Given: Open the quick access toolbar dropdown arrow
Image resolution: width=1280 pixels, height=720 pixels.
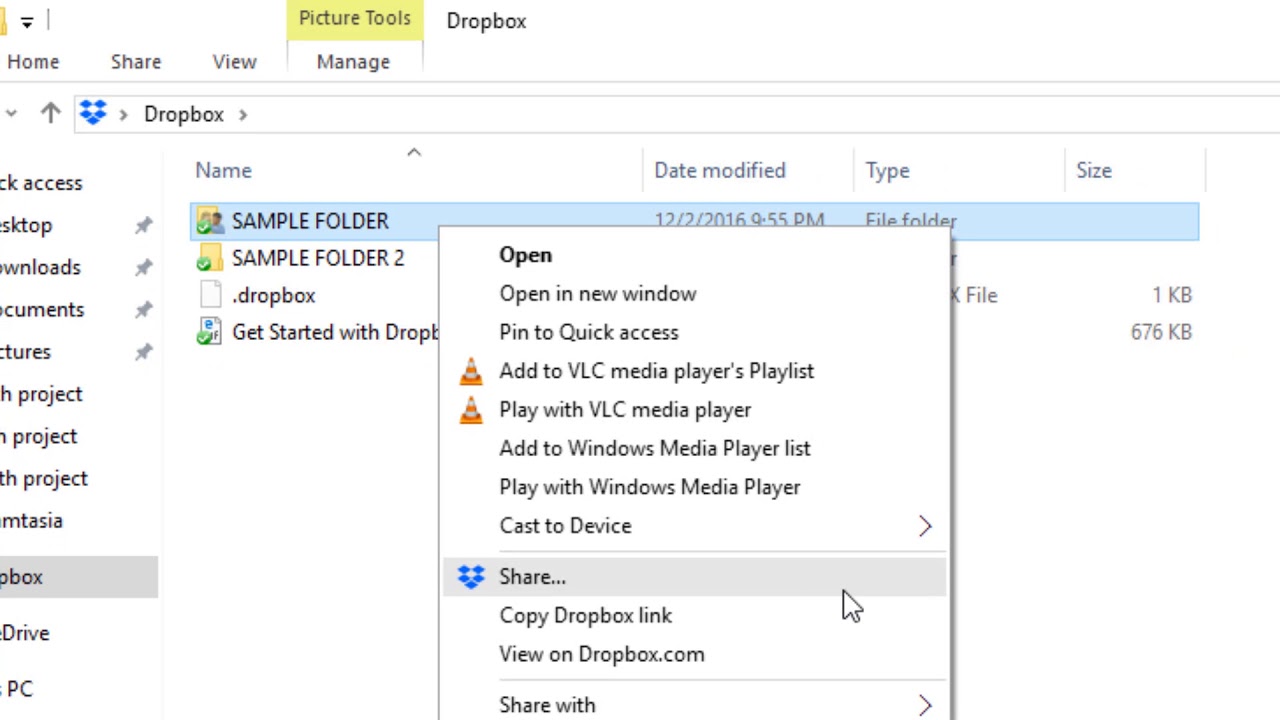Looking at the screenshot, I should coord(27,21).
